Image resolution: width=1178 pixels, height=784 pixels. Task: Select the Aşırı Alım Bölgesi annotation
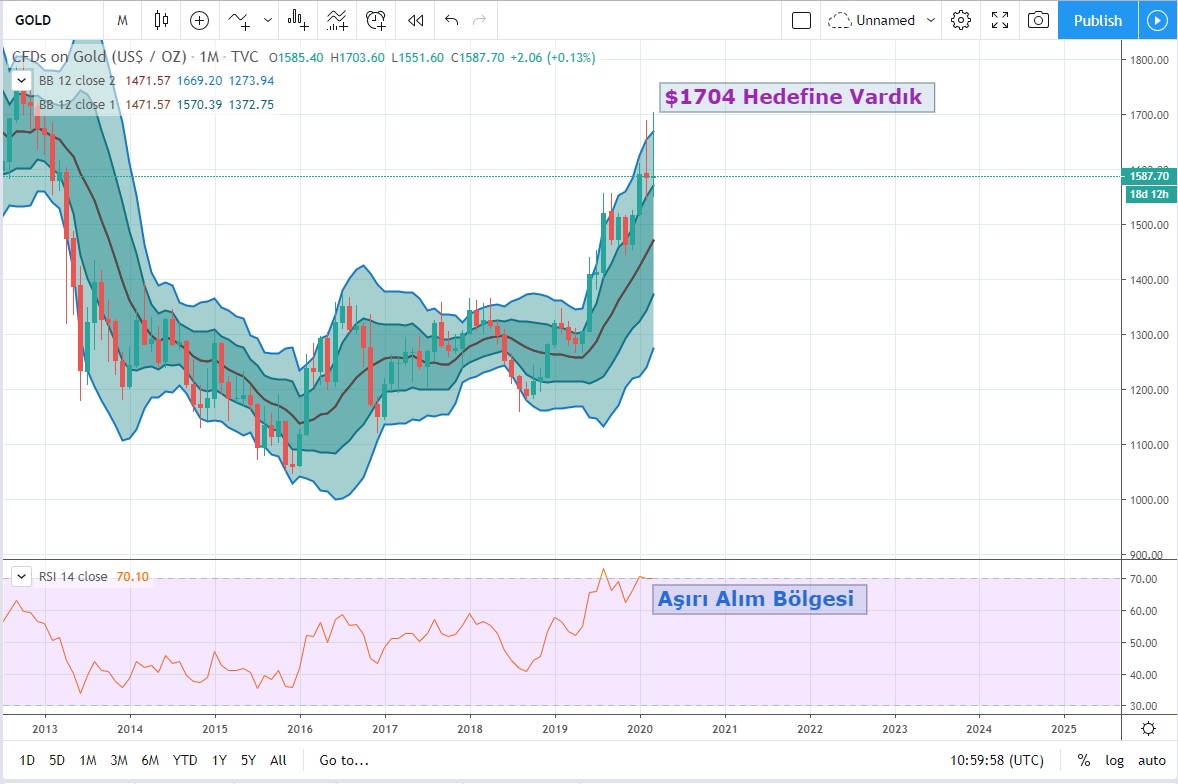759,599
